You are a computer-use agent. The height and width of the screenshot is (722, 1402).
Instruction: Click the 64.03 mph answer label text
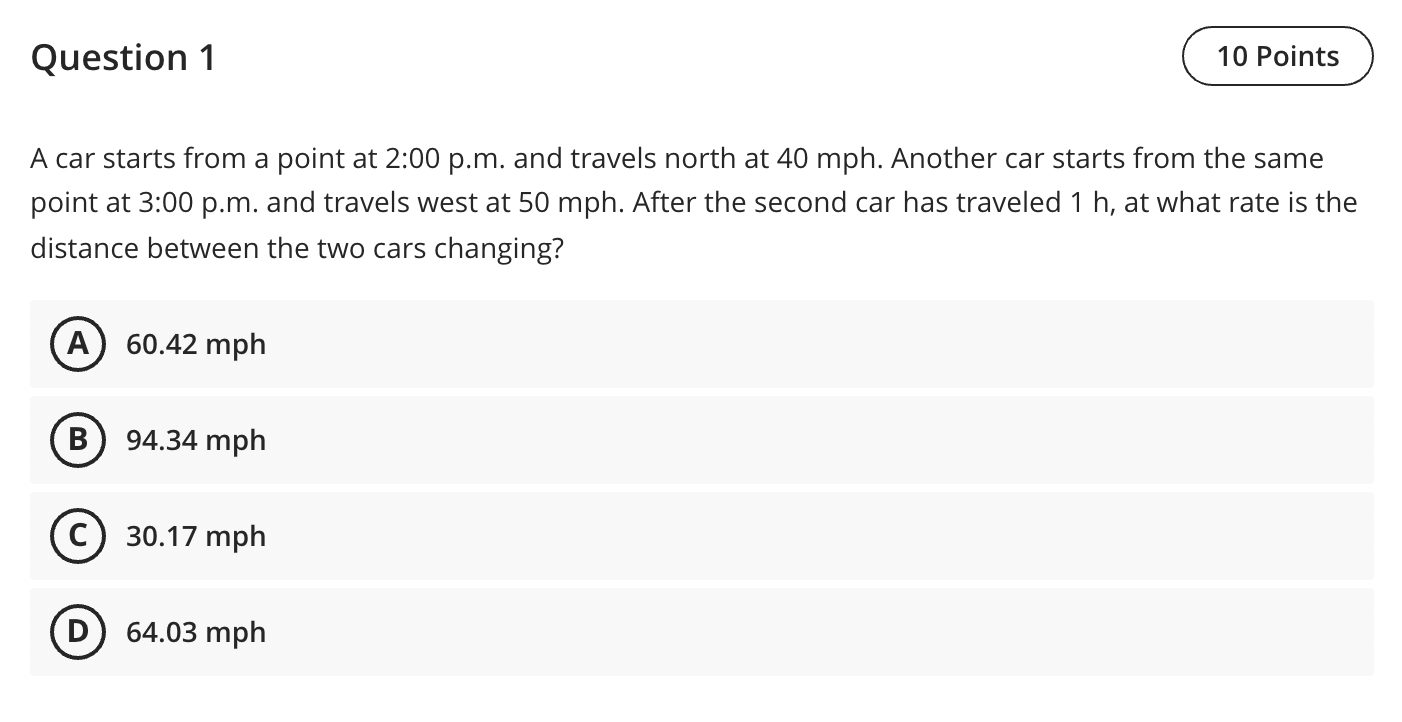pos(196,632)
